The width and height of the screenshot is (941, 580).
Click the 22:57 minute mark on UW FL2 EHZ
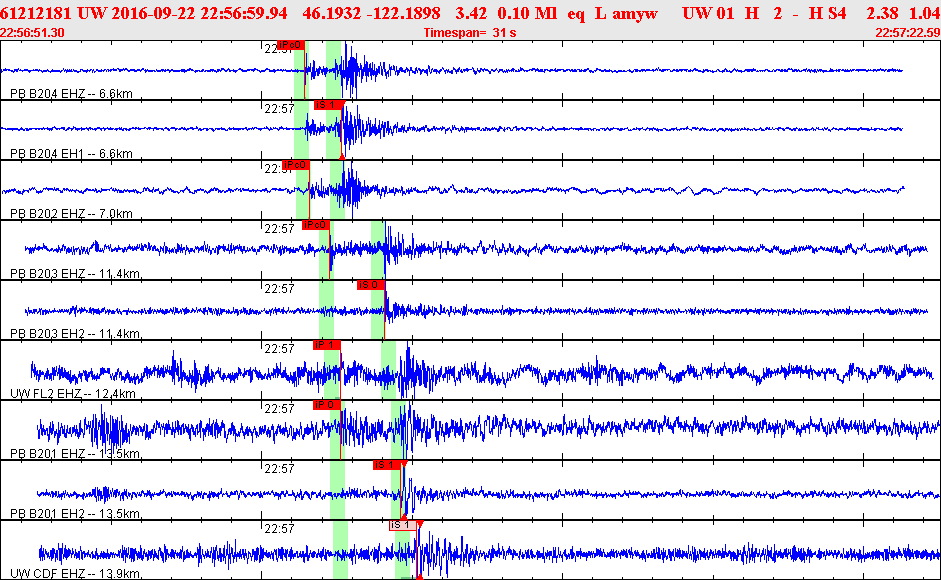pyautogui.click(x=280, y=349)
